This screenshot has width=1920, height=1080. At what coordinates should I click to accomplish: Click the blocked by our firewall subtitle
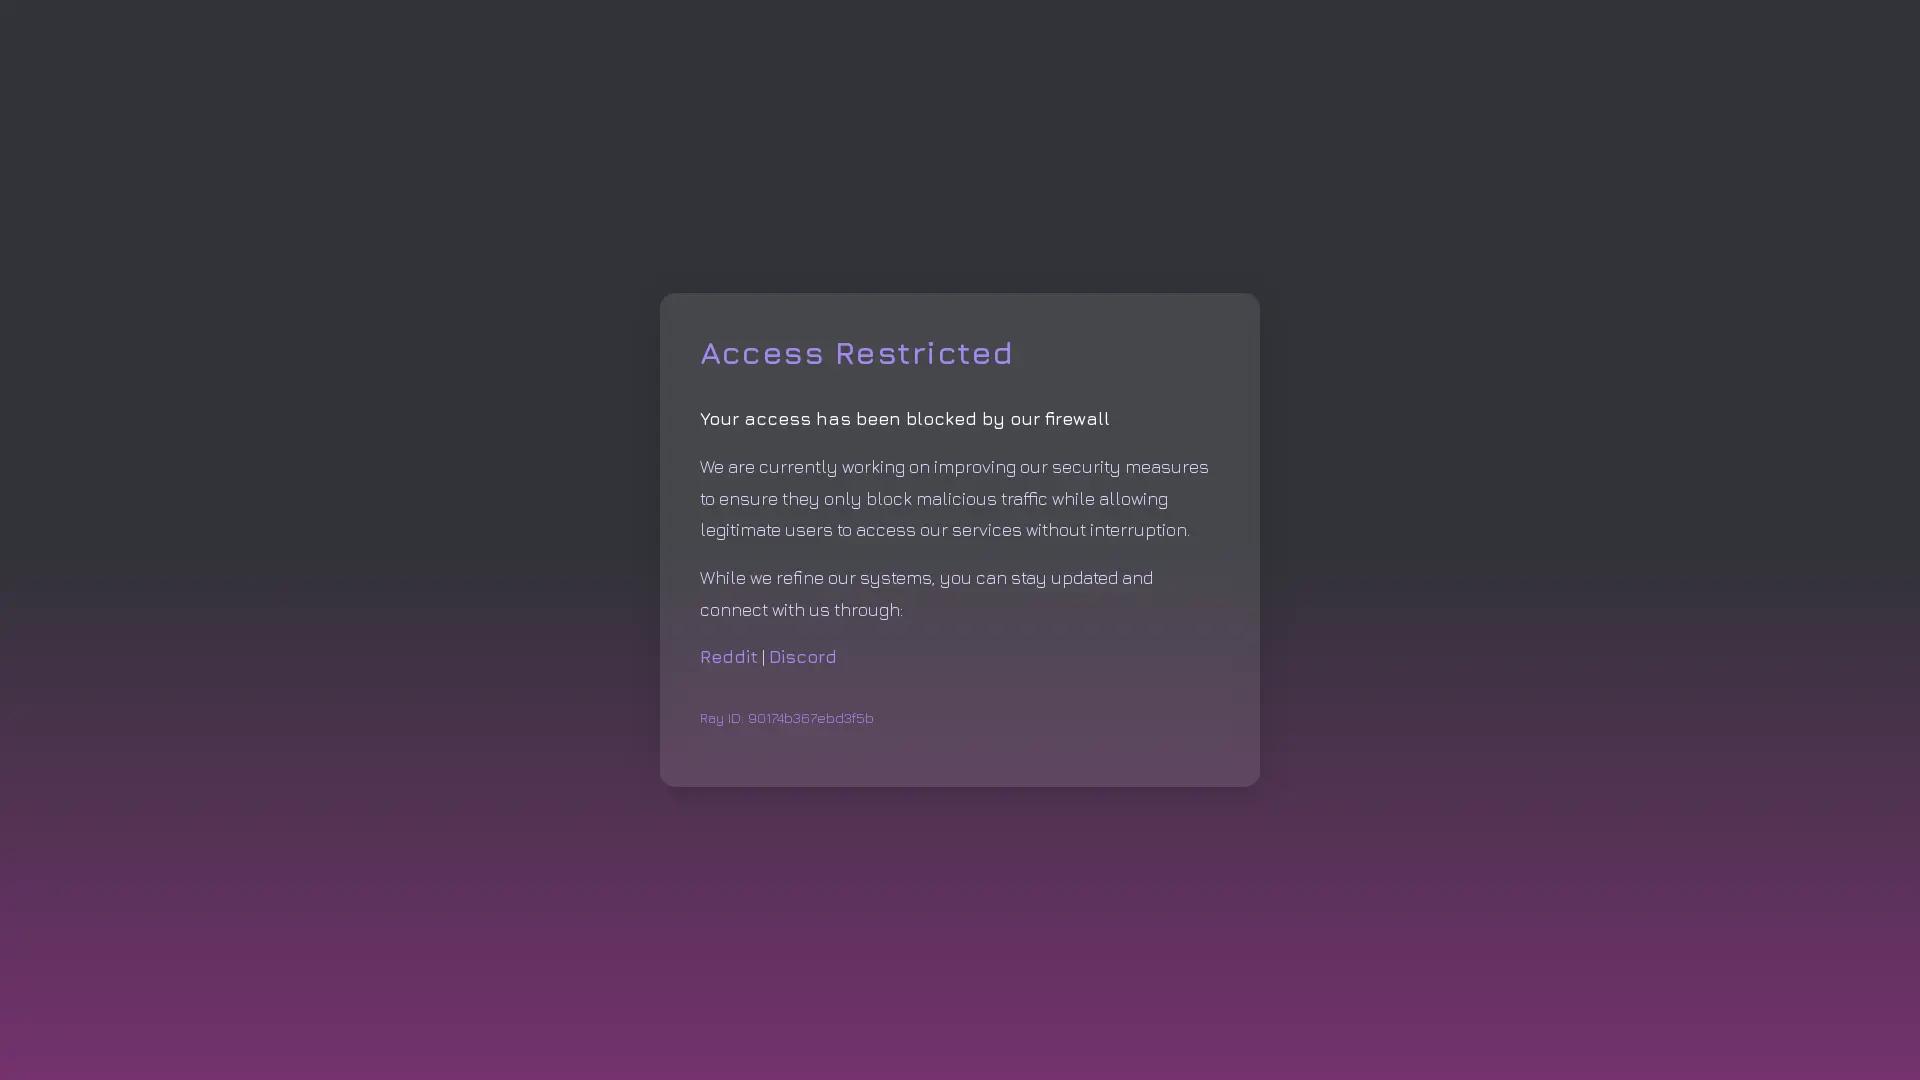tap(904, 419)
